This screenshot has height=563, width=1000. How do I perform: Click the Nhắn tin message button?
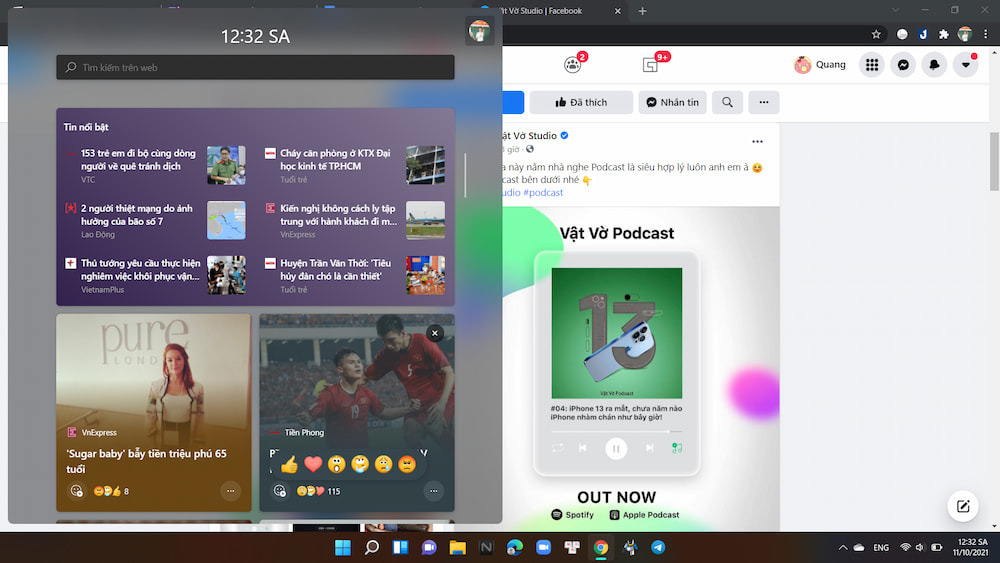pos(672,102)
